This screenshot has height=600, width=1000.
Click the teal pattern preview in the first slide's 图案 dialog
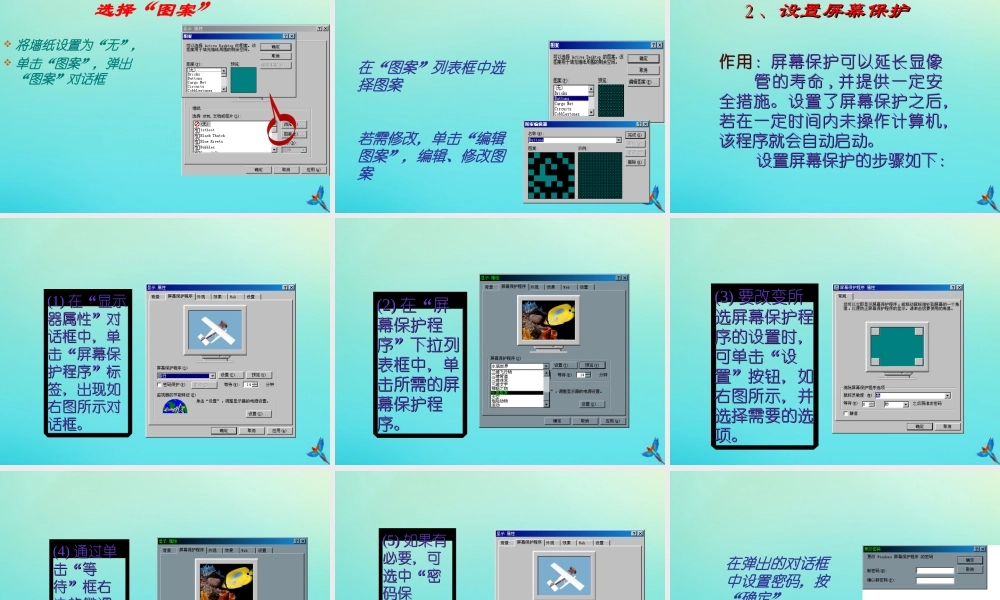coord(243,79)
